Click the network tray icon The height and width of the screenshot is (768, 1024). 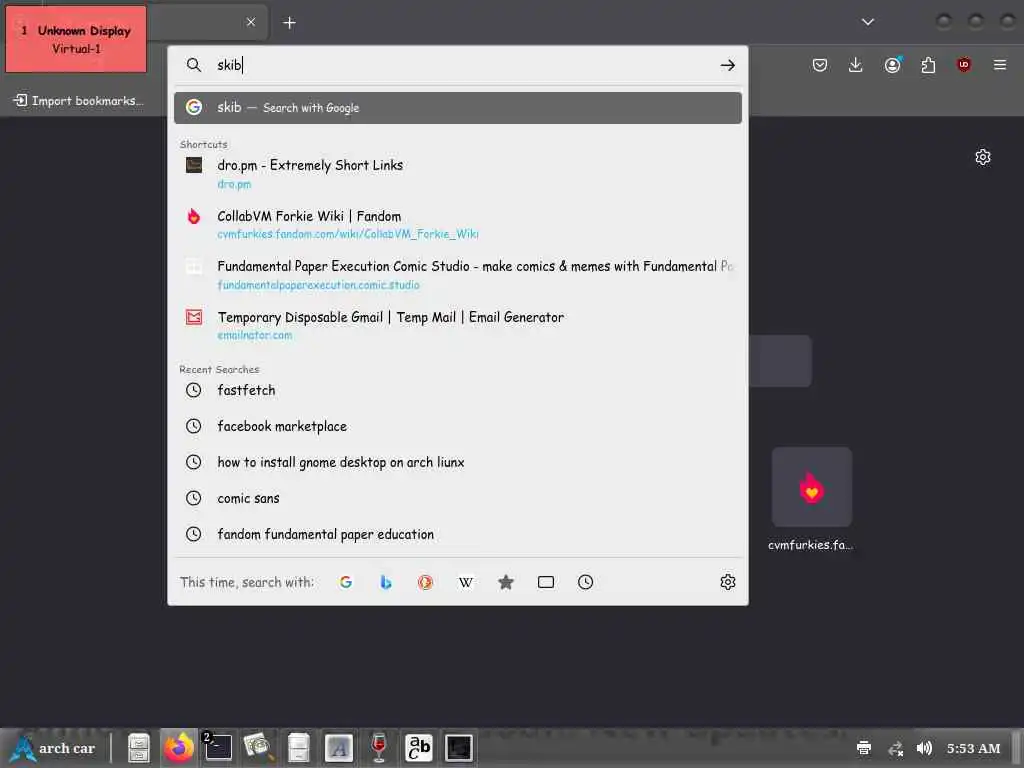[895, 748]
